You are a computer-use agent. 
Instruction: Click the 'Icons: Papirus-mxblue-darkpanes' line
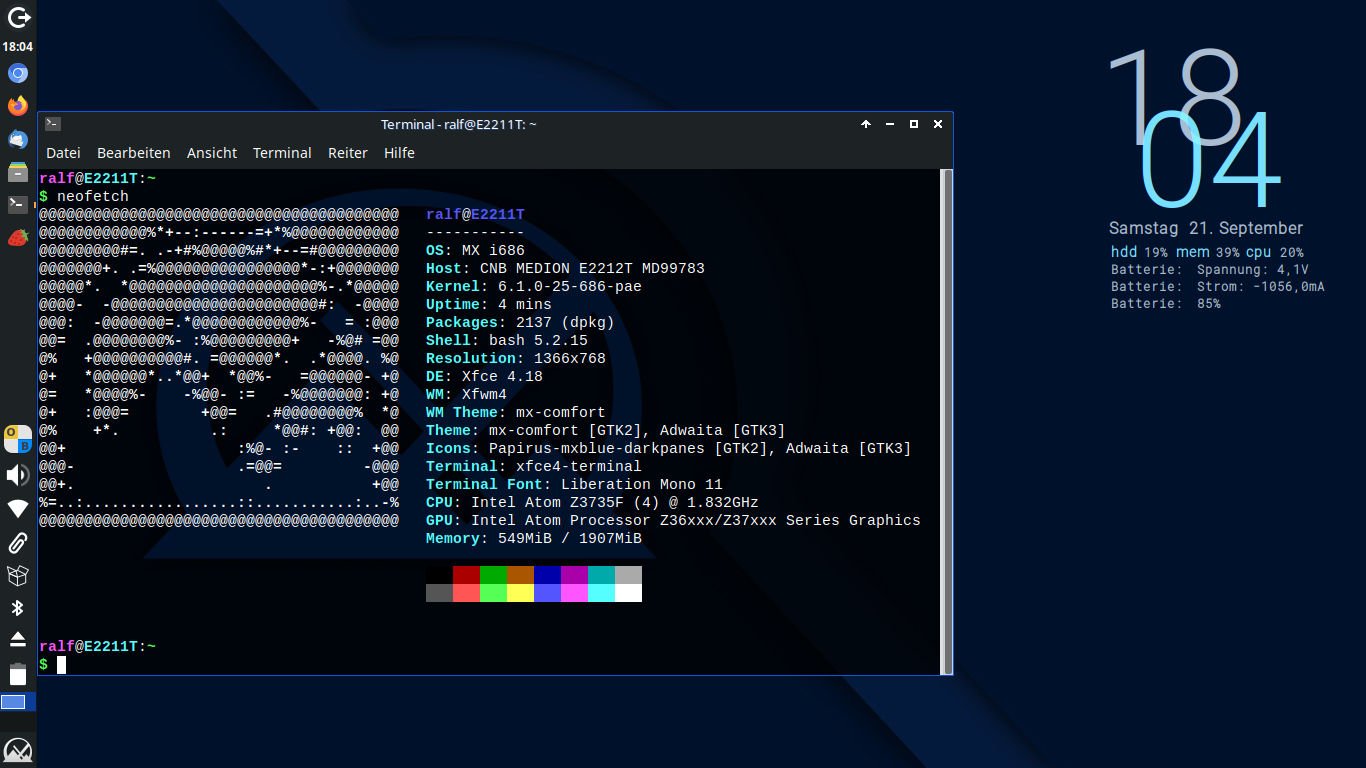click(669, 449)
